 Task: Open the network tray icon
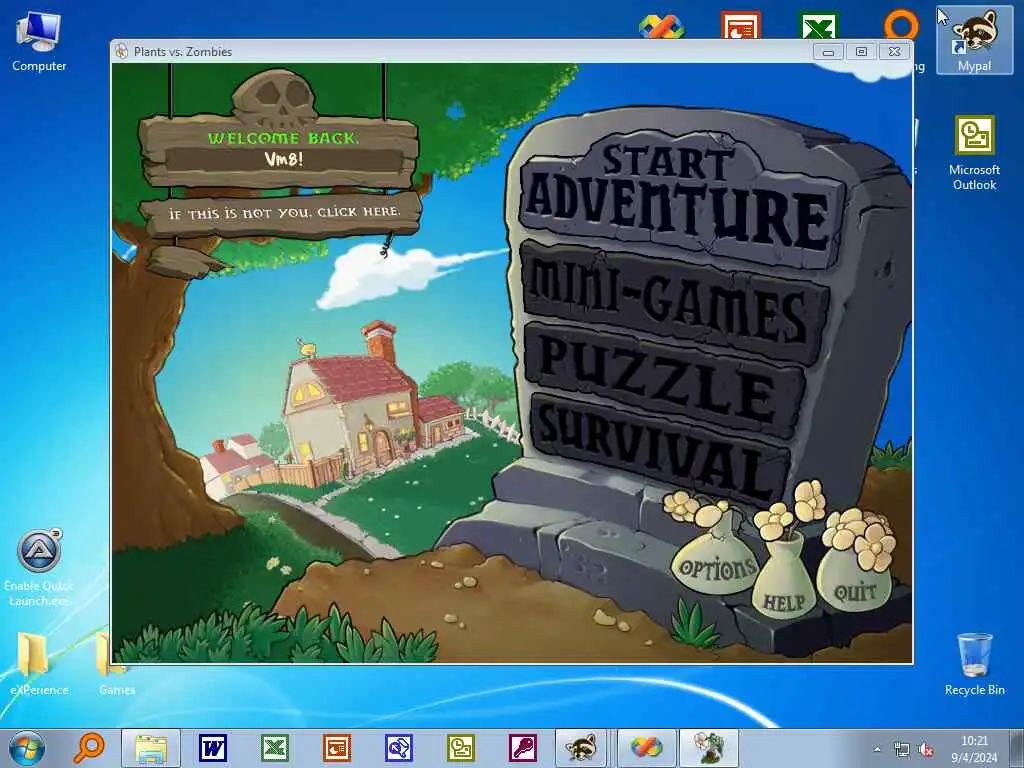point(902,749)
